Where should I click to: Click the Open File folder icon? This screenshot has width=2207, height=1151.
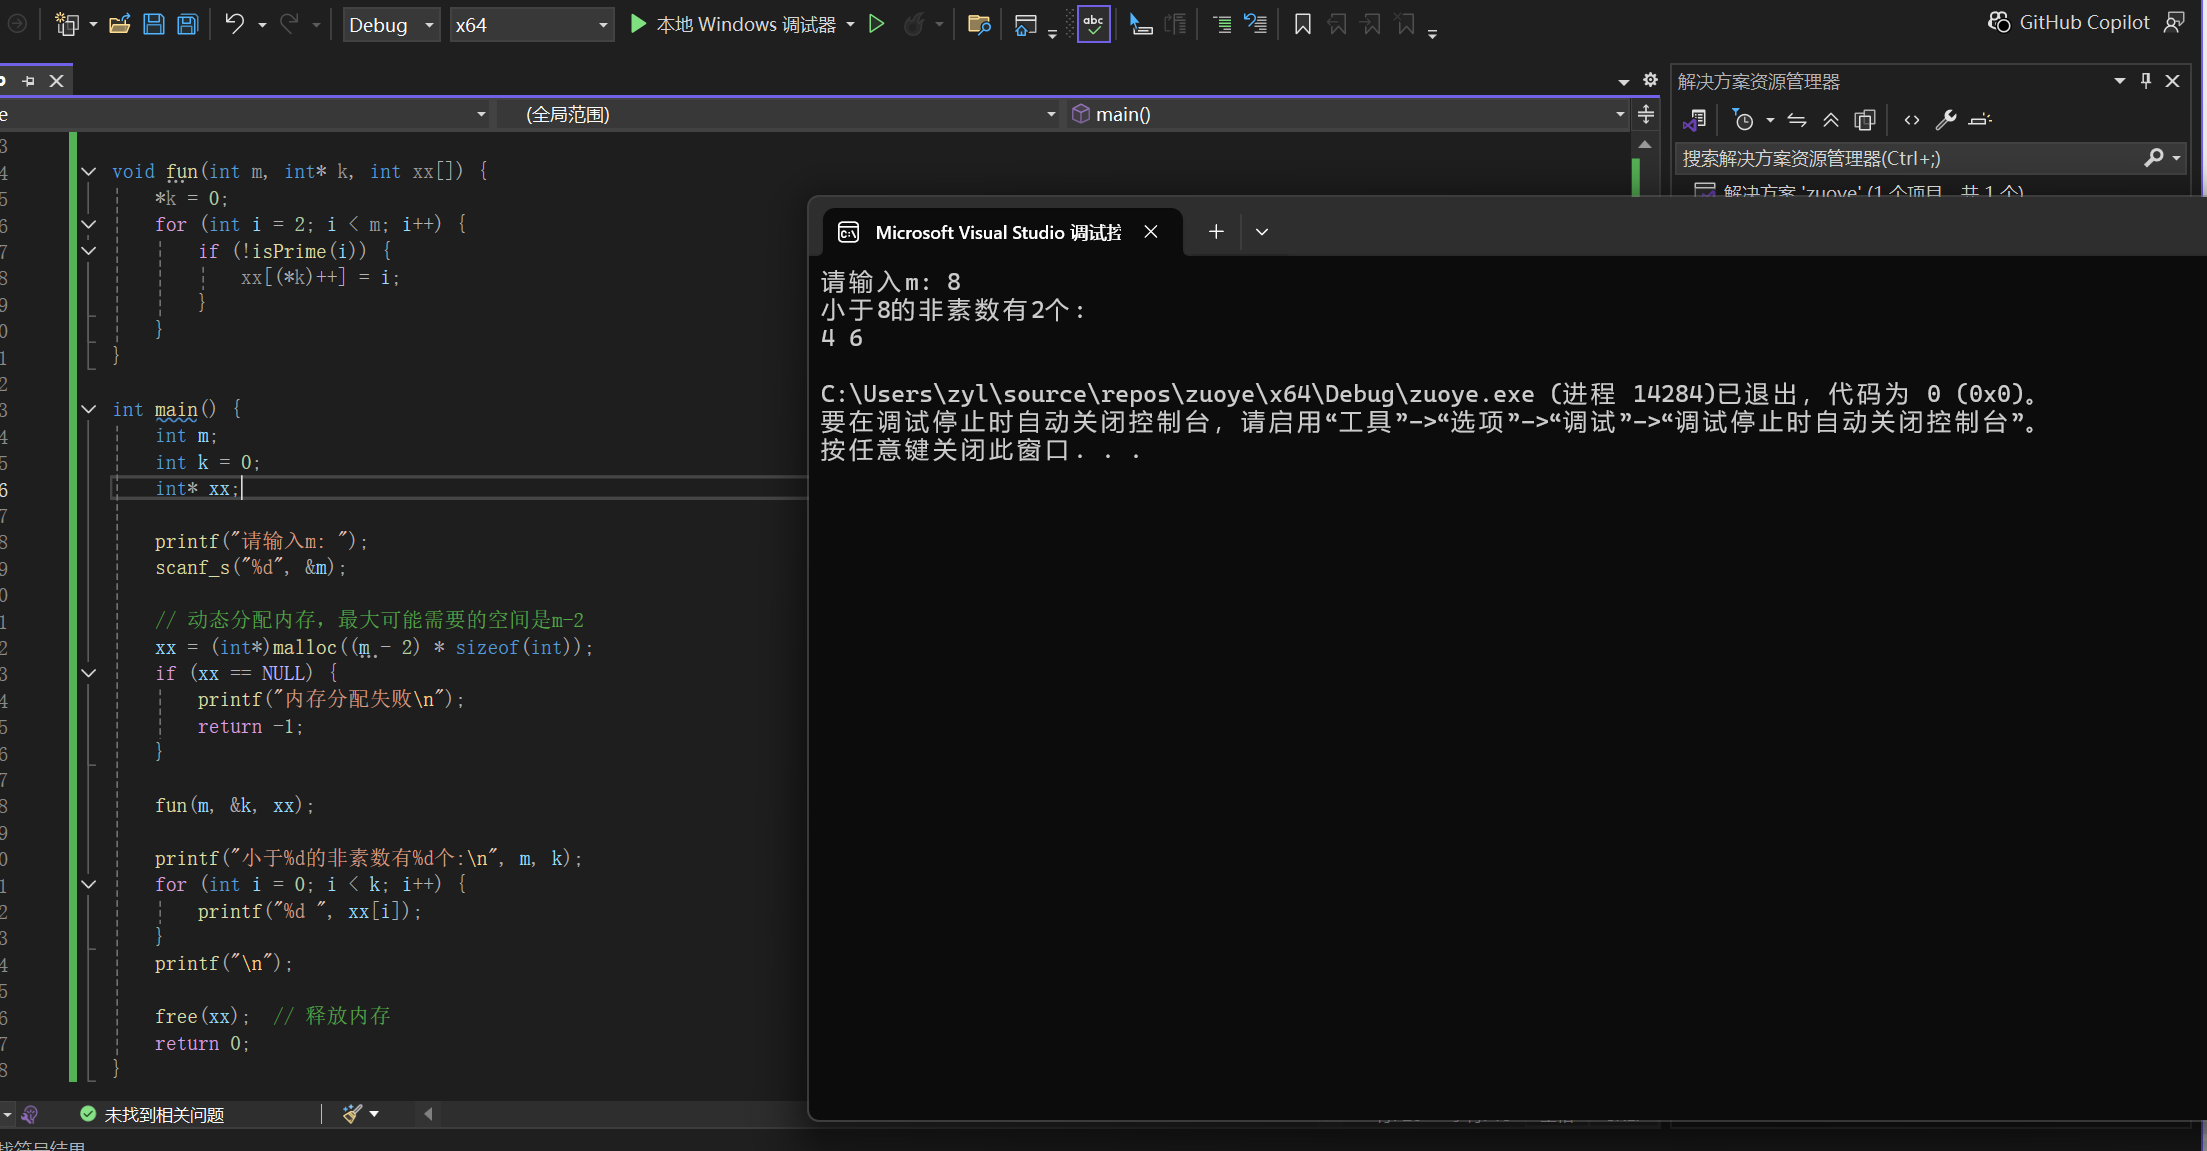120,24
